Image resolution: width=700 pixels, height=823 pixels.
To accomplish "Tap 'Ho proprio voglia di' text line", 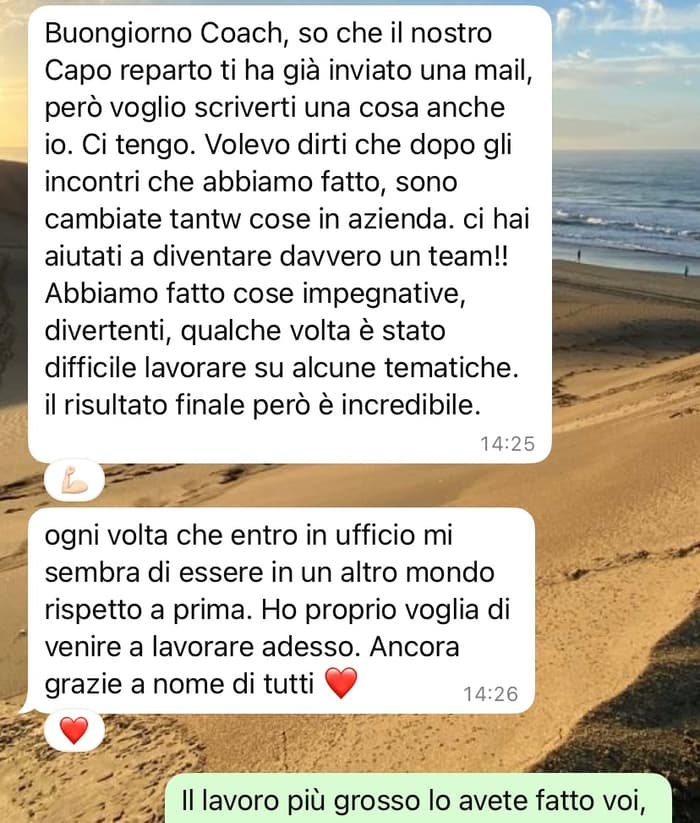I will pos(386,610).
